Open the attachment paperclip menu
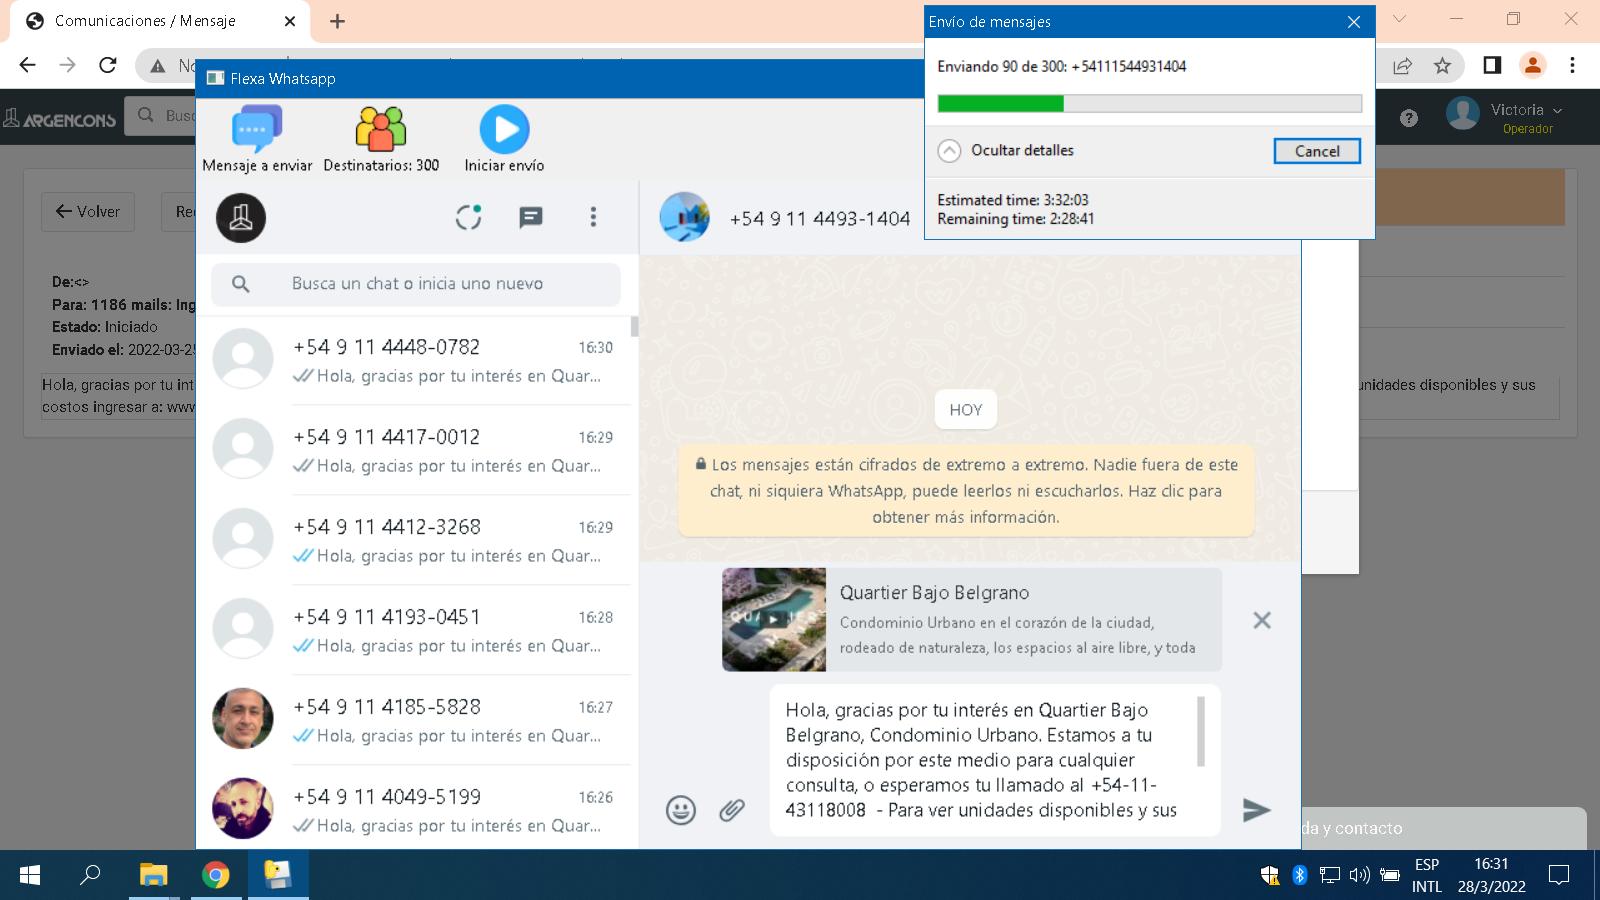1600x900 pixels. coord(732,810)
